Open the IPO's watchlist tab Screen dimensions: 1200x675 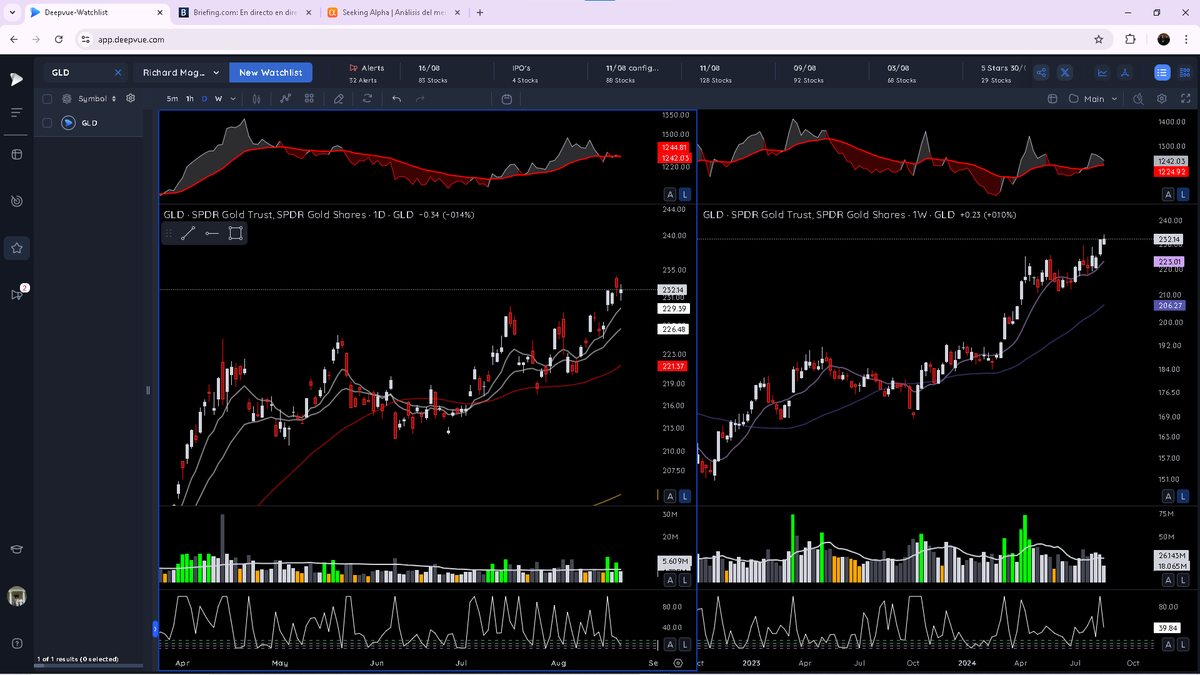[525, 73]
